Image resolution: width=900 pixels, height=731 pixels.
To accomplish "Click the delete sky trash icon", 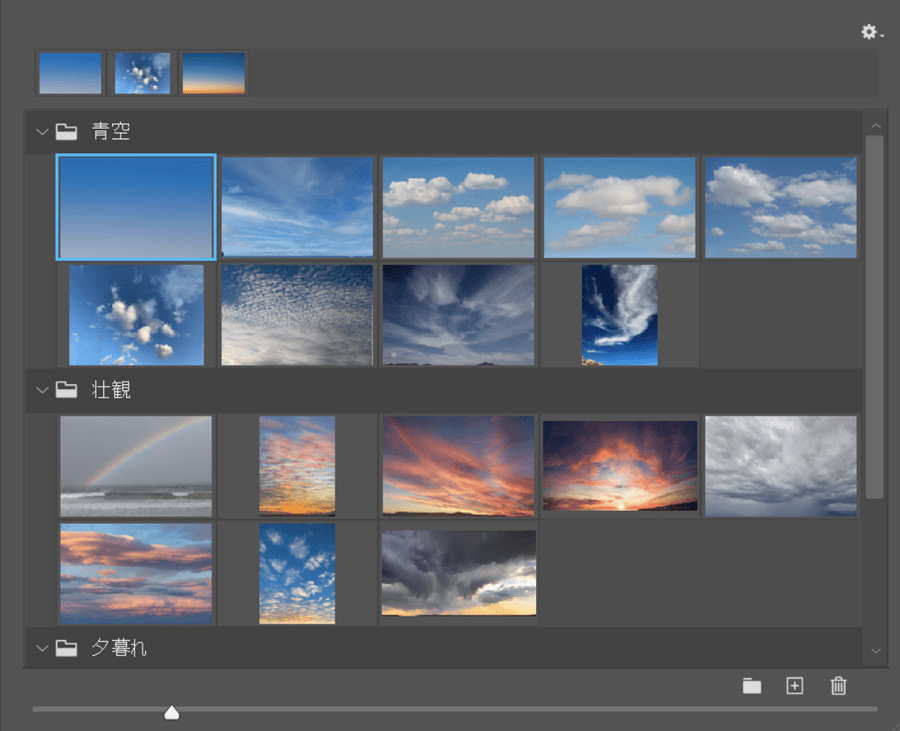I will pyautogui.click(x=839, y=686).
